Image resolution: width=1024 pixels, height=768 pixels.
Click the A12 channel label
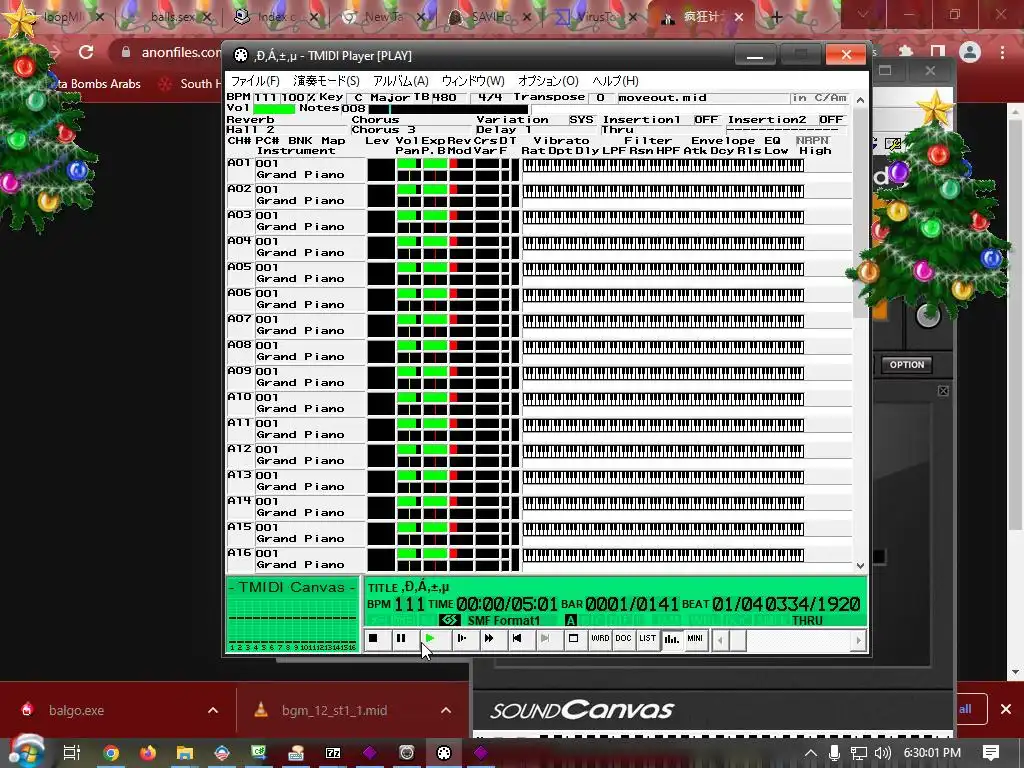239,449
